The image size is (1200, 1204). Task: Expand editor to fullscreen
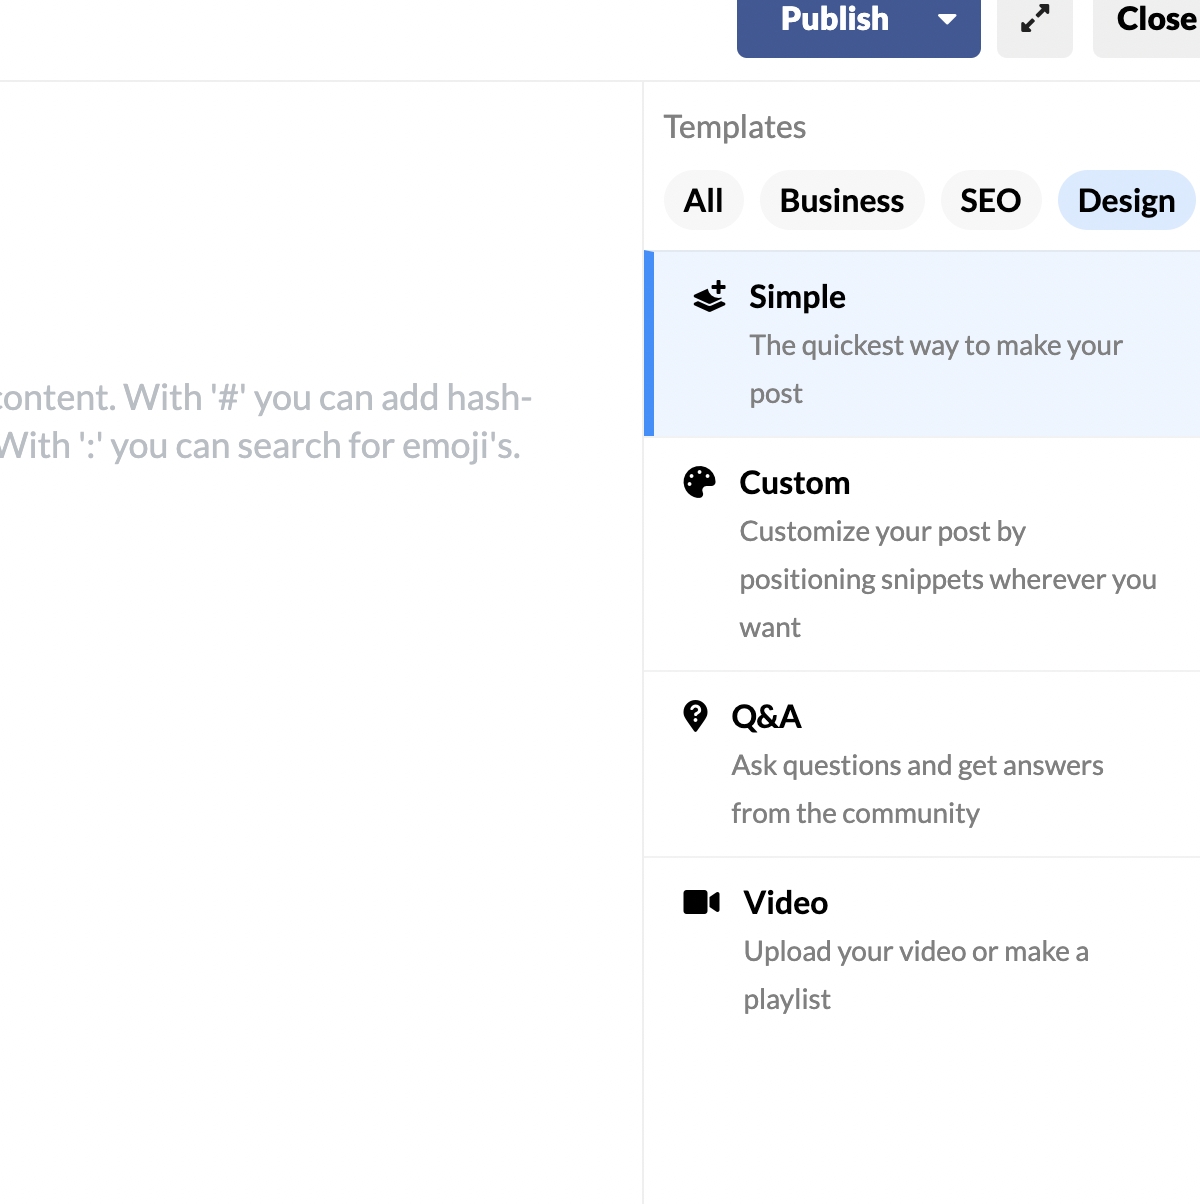[1035, 20]
